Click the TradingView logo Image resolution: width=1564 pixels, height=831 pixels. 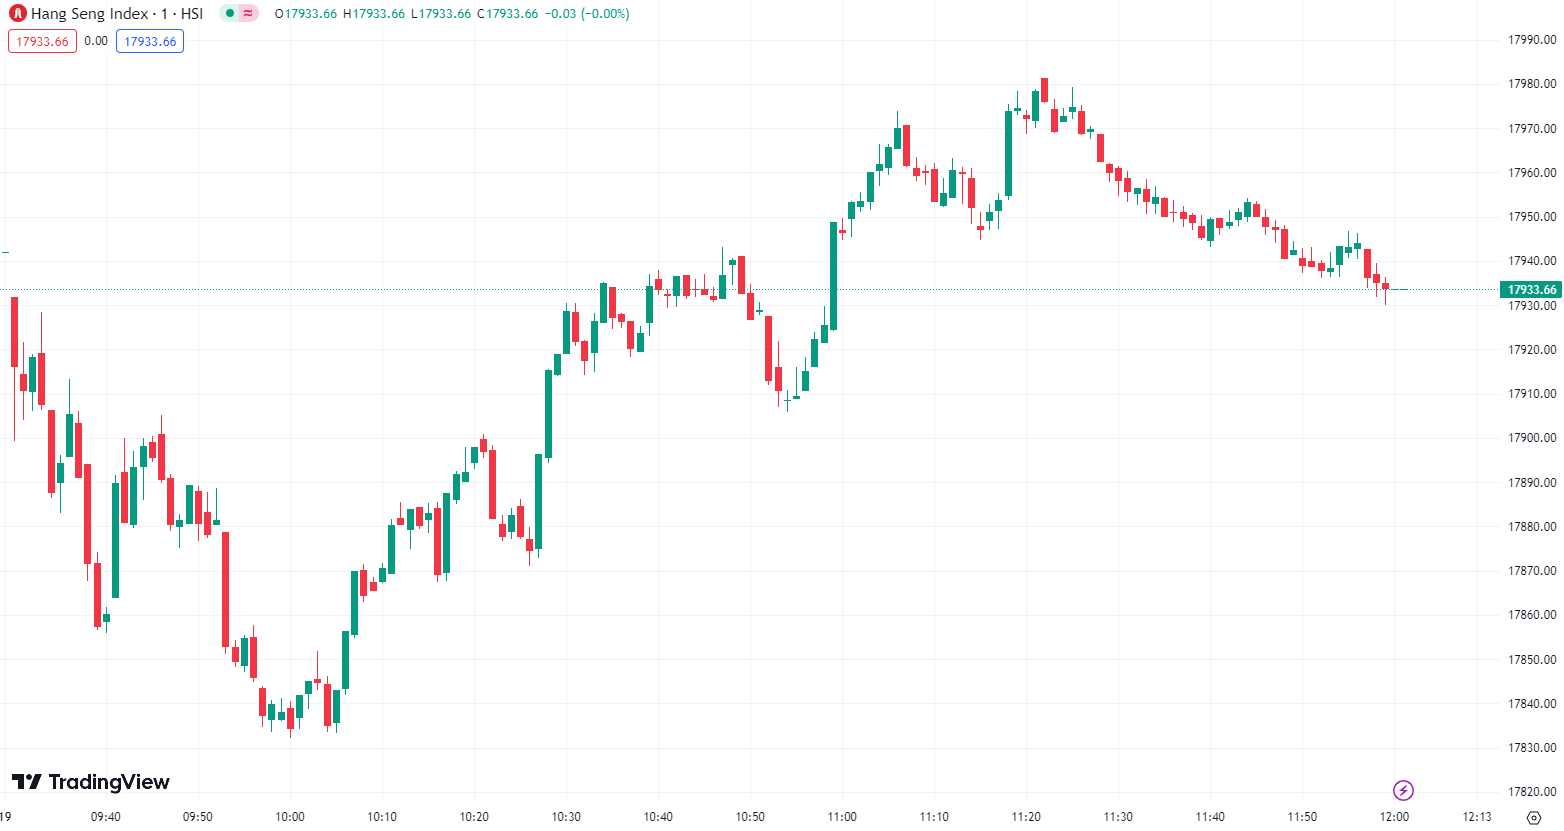(x=91, y=782)
